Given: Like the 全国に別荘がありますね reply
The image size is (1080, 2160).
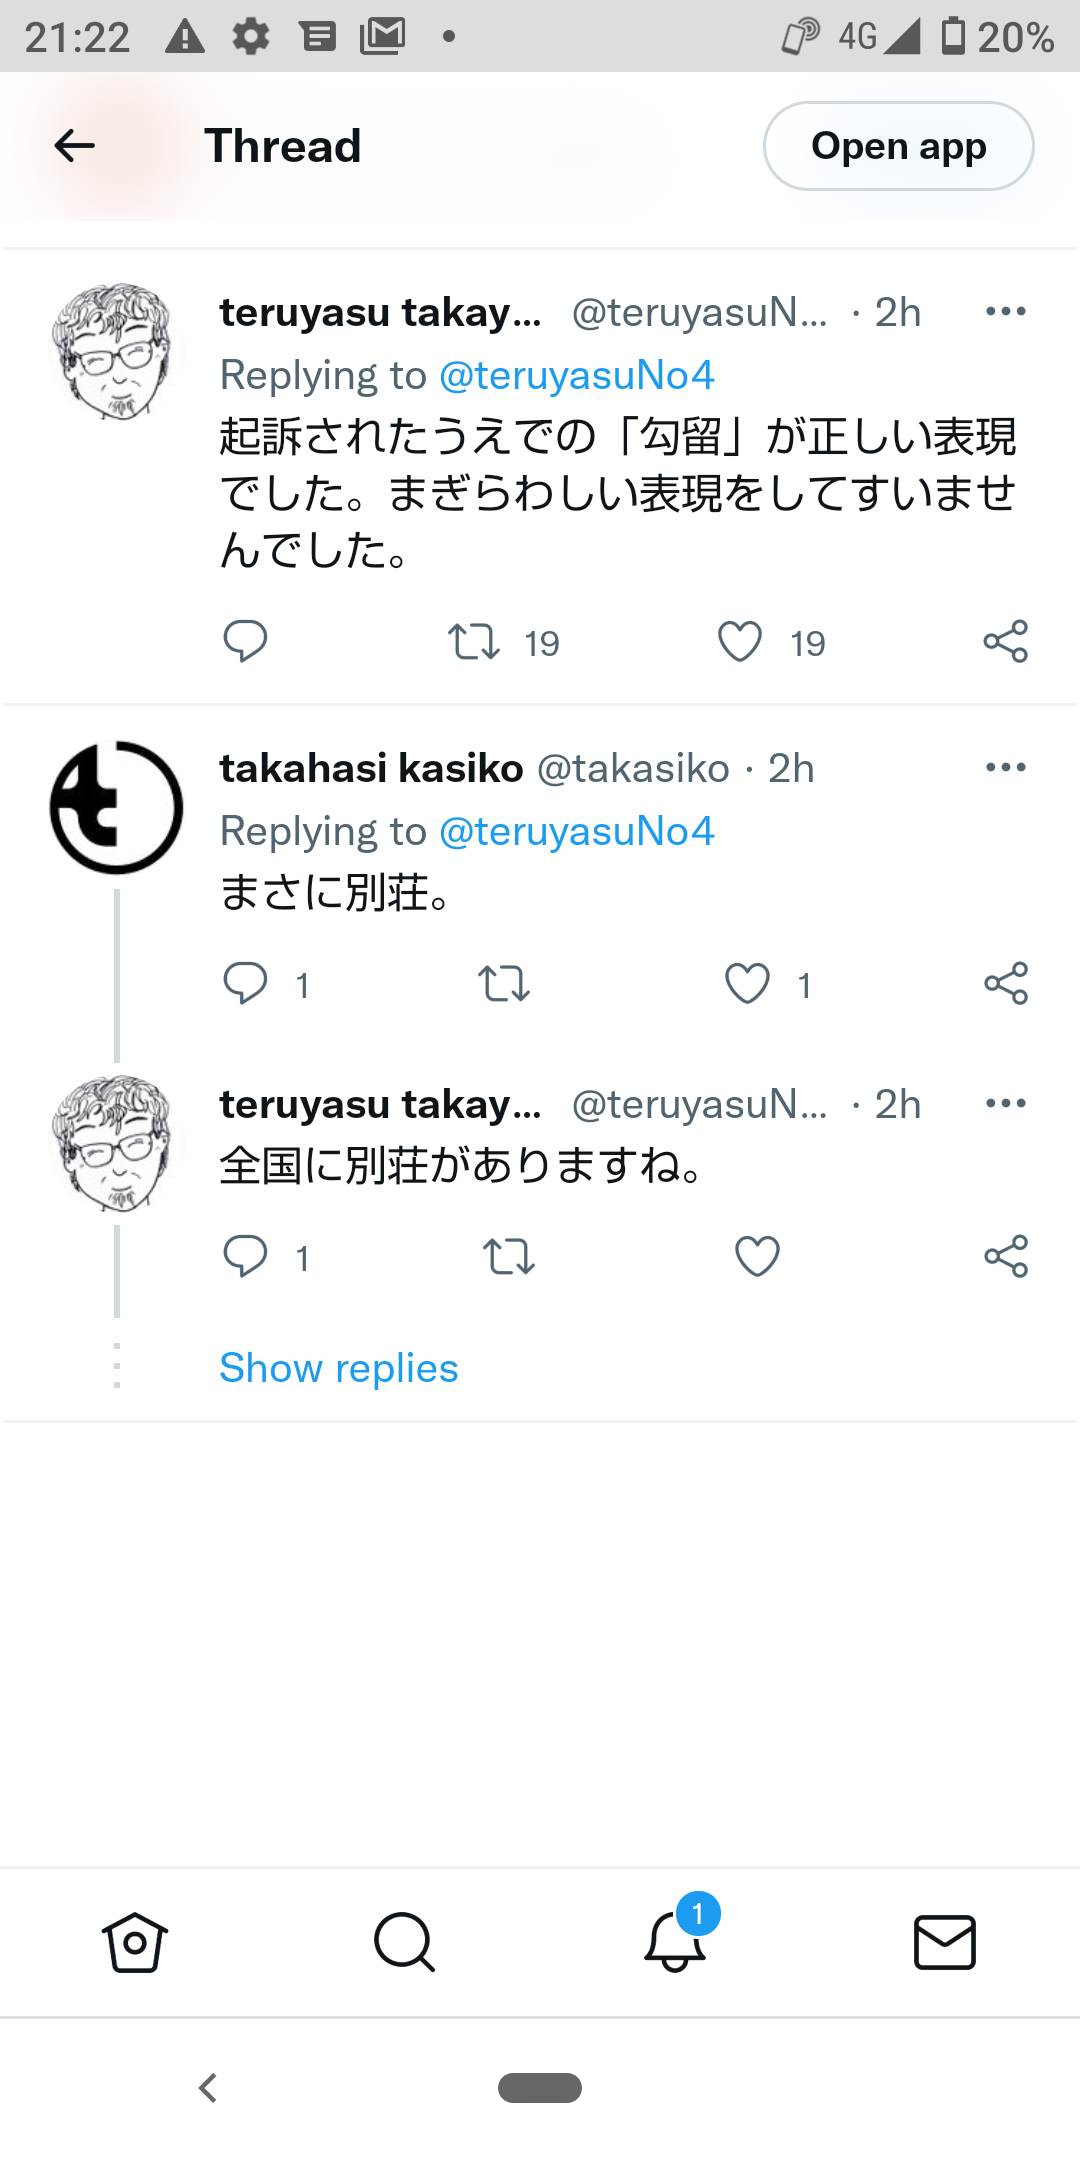Looking at the screenshot, I should 757,1256.
